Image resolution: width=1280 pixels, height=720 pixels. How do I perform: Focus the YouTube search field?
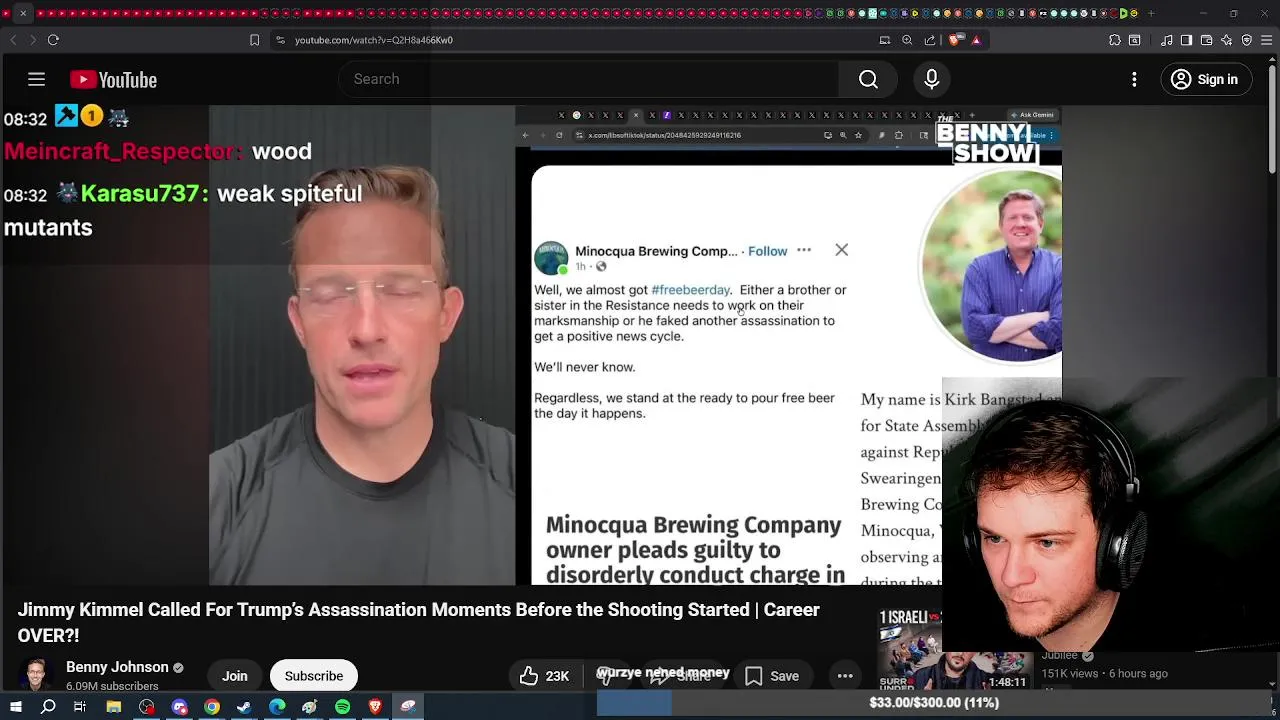tap(590, 79)
